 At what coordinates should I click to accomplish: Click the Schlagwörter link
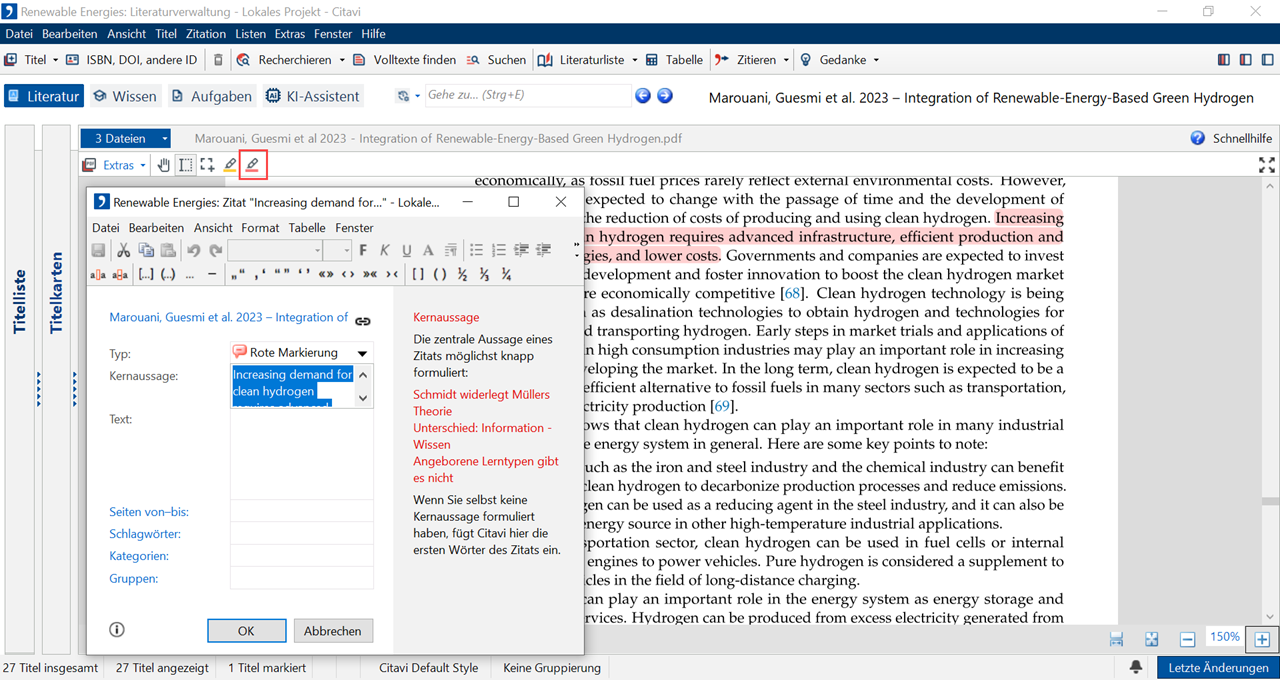pyautogui.click(x=145, y=534)
